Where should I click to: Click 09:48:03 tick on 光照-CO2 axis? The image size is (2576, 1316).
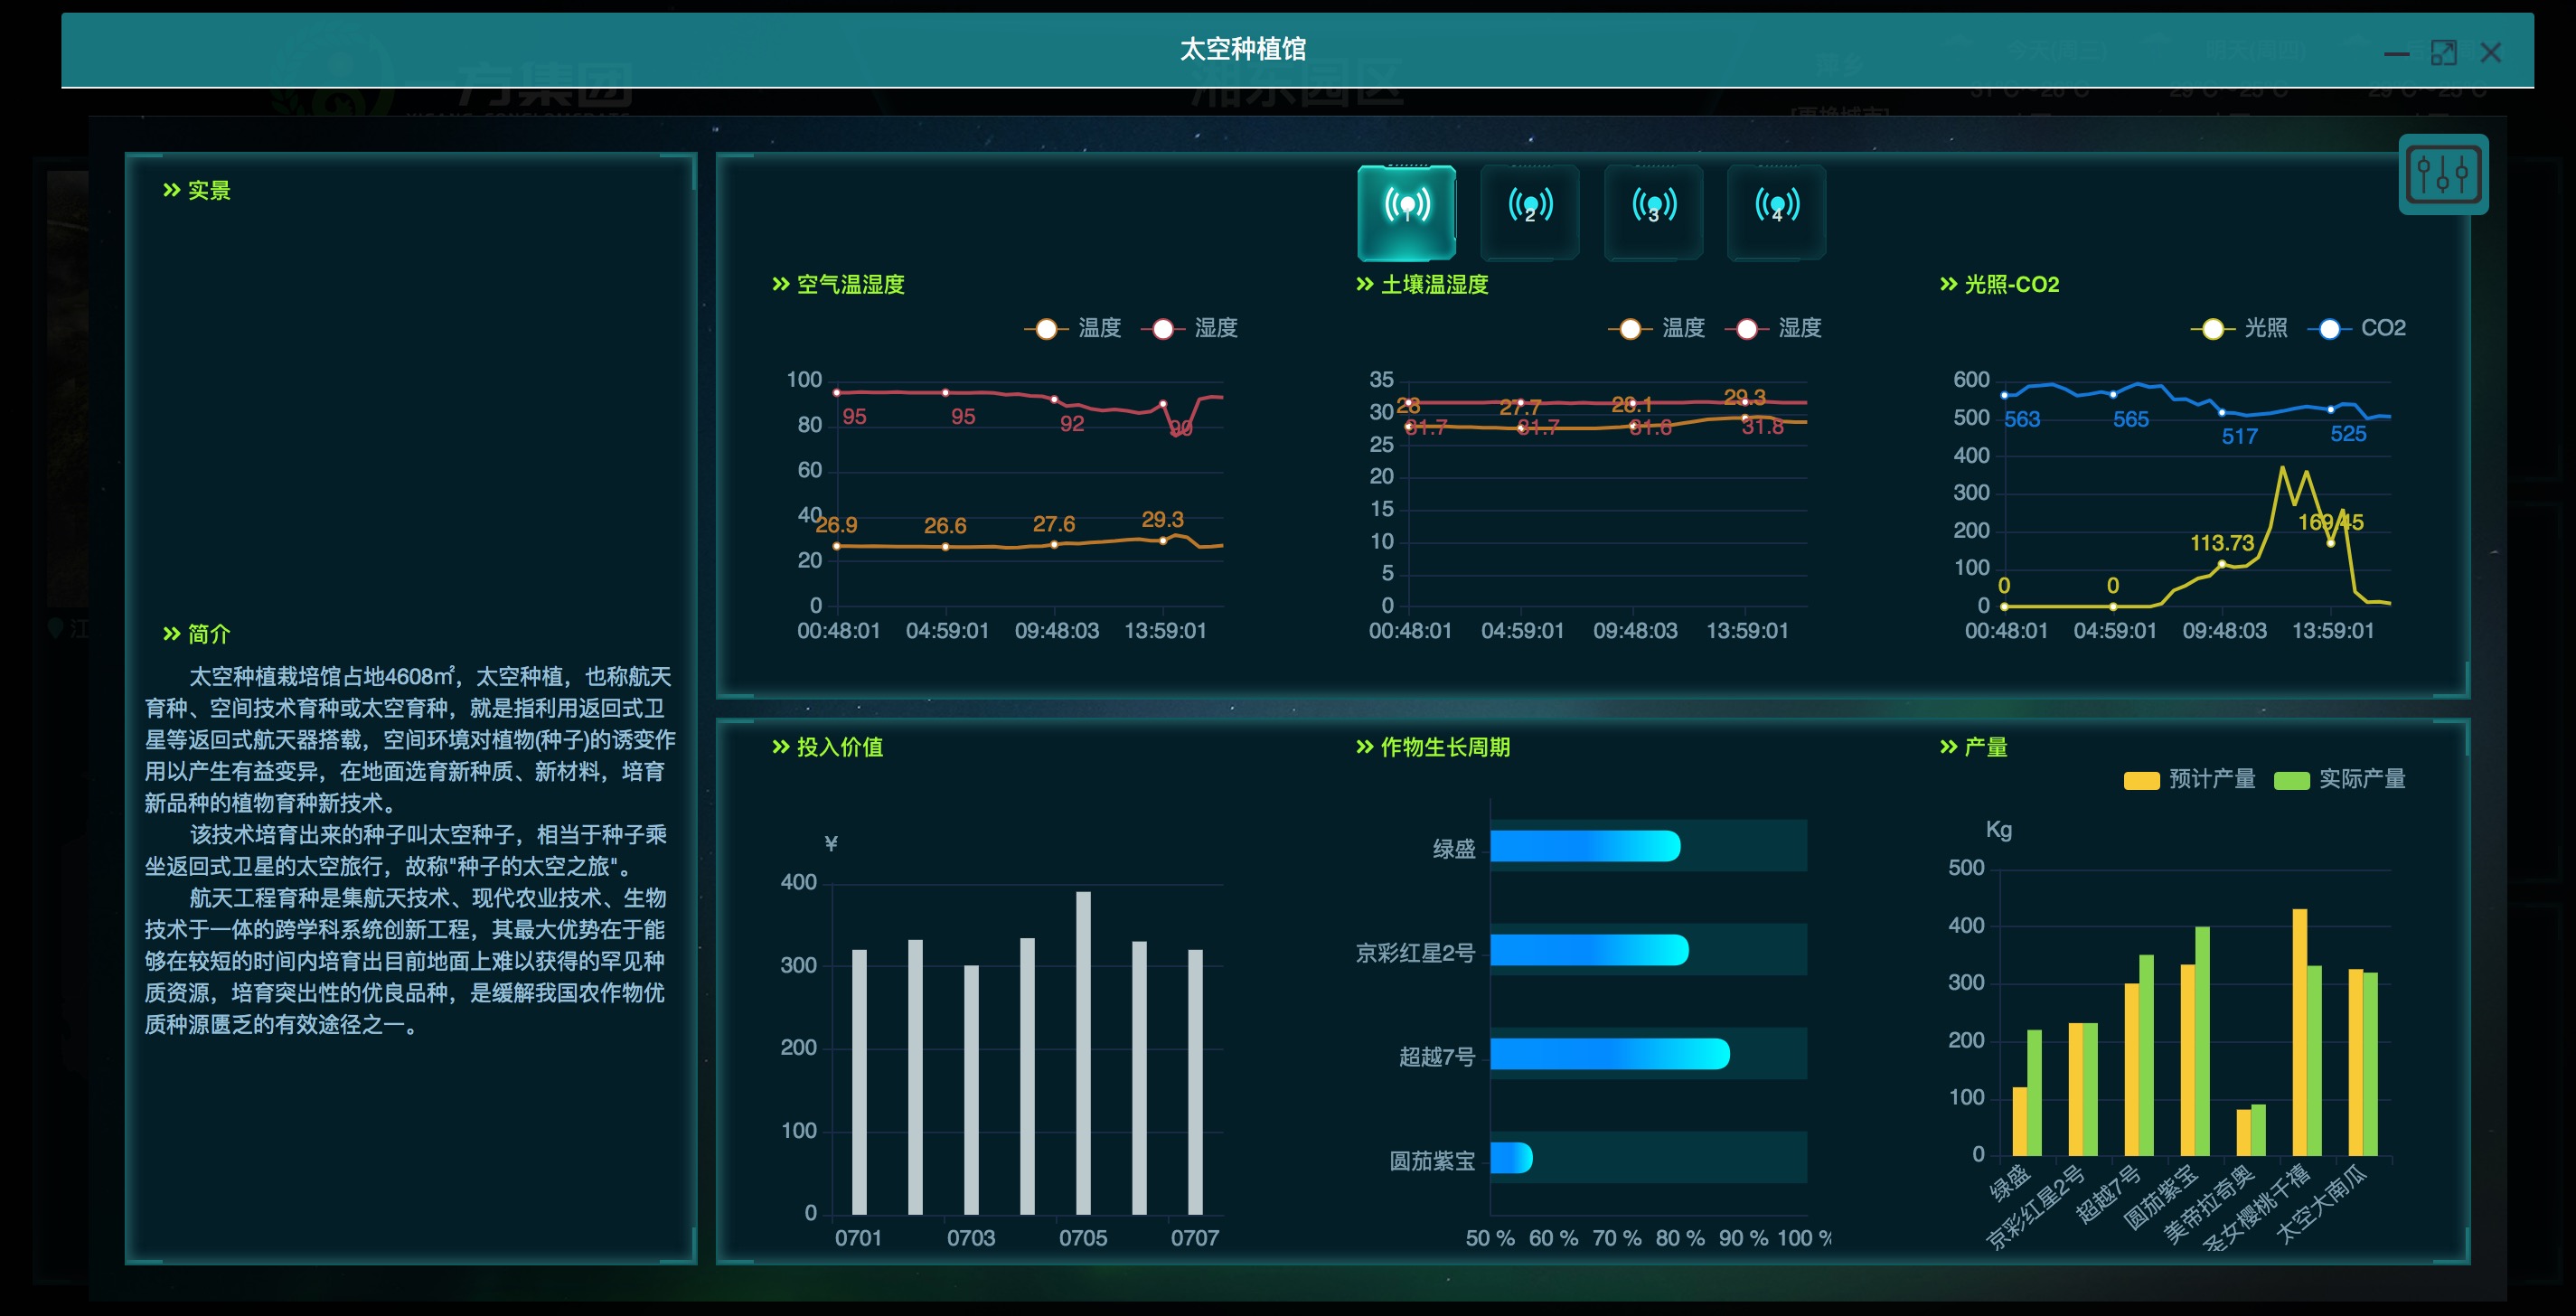(2225, 631)
